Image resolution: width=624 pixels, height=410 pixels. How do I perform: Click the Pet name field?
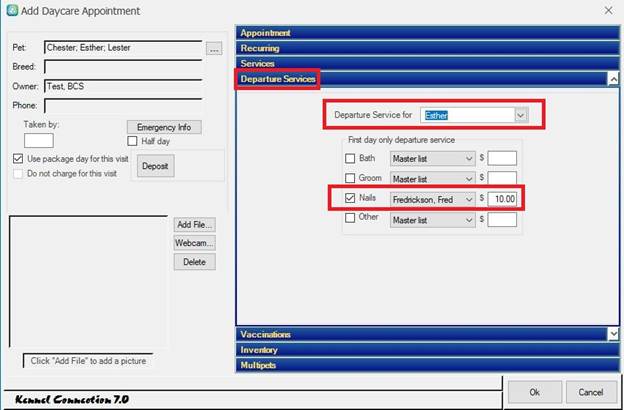point(123,47)
